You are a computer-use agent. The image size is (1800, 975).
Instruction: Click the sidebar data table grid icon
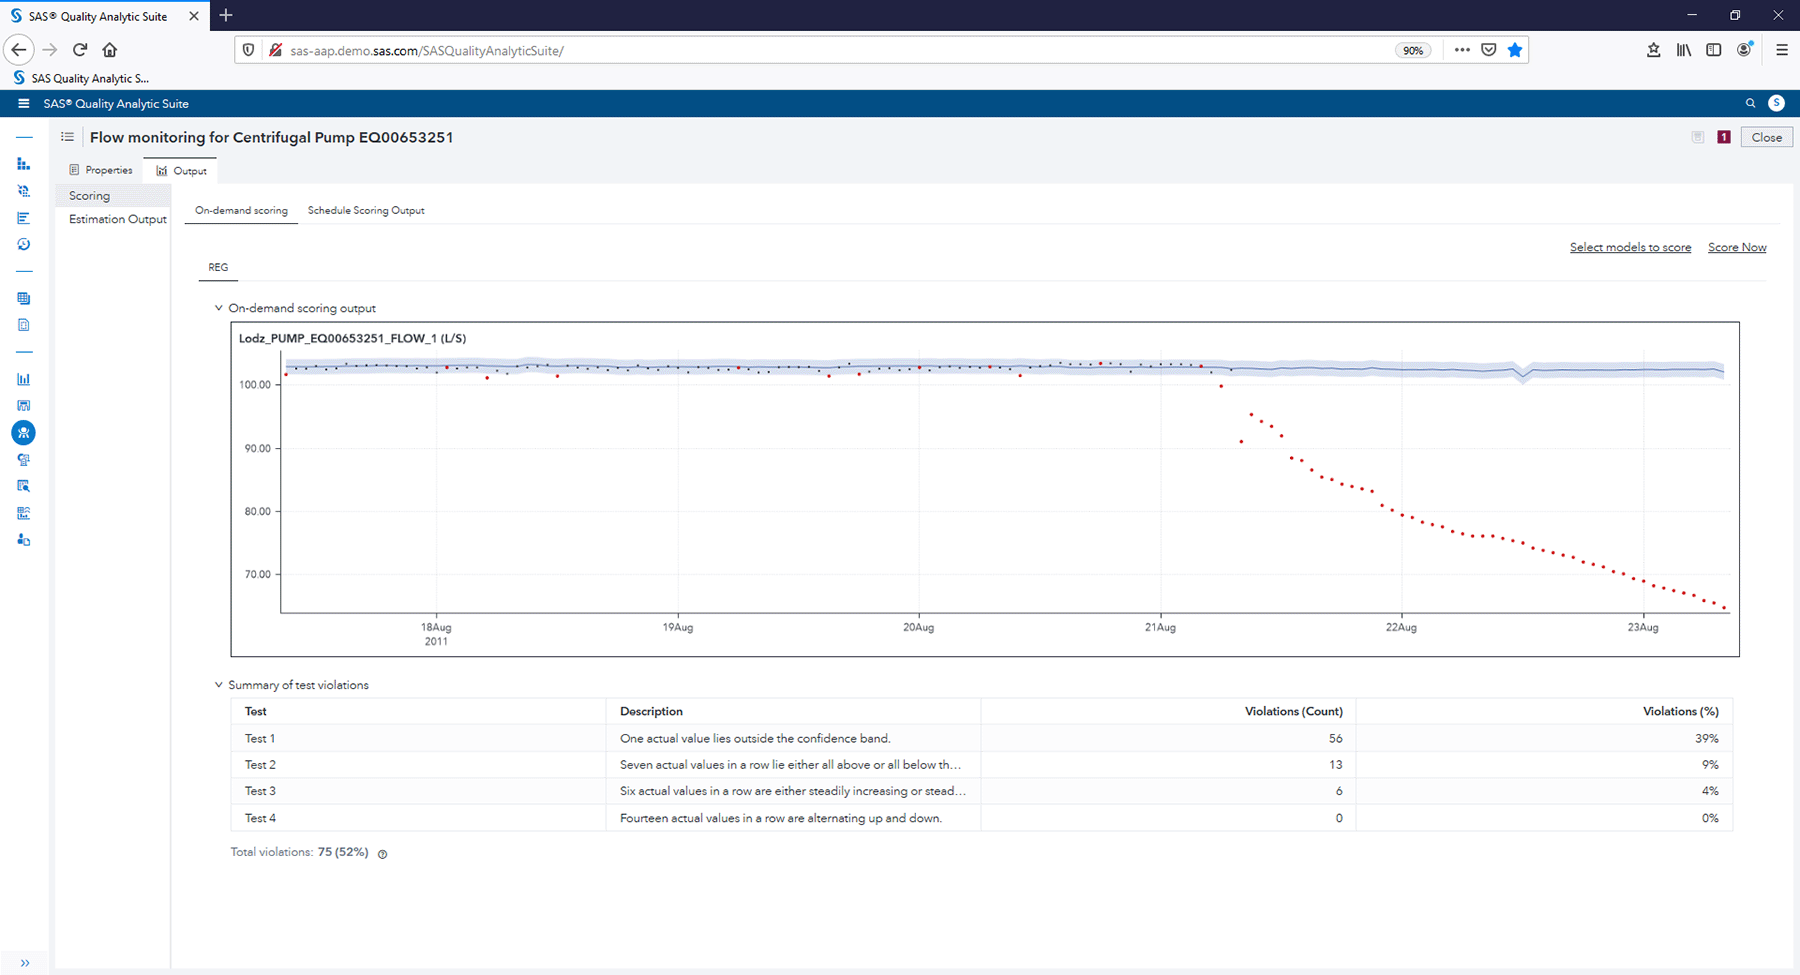click(24, 299)
